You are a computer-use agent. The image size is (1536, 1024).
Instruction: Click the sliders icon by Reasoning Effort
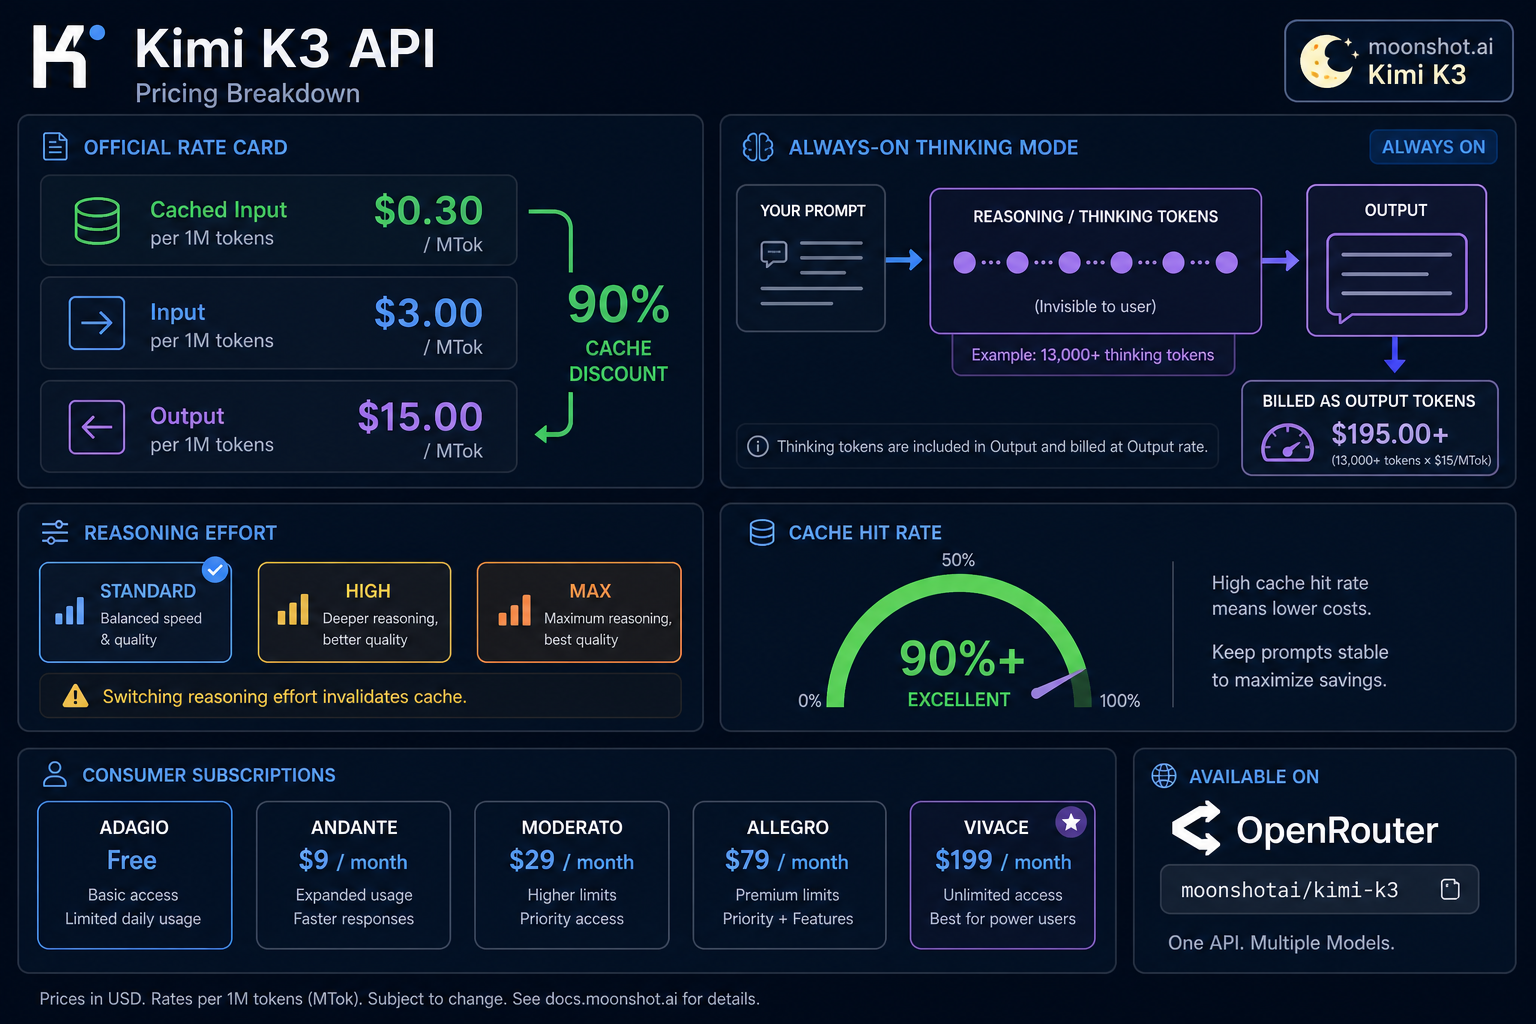(x=55, y=532)
